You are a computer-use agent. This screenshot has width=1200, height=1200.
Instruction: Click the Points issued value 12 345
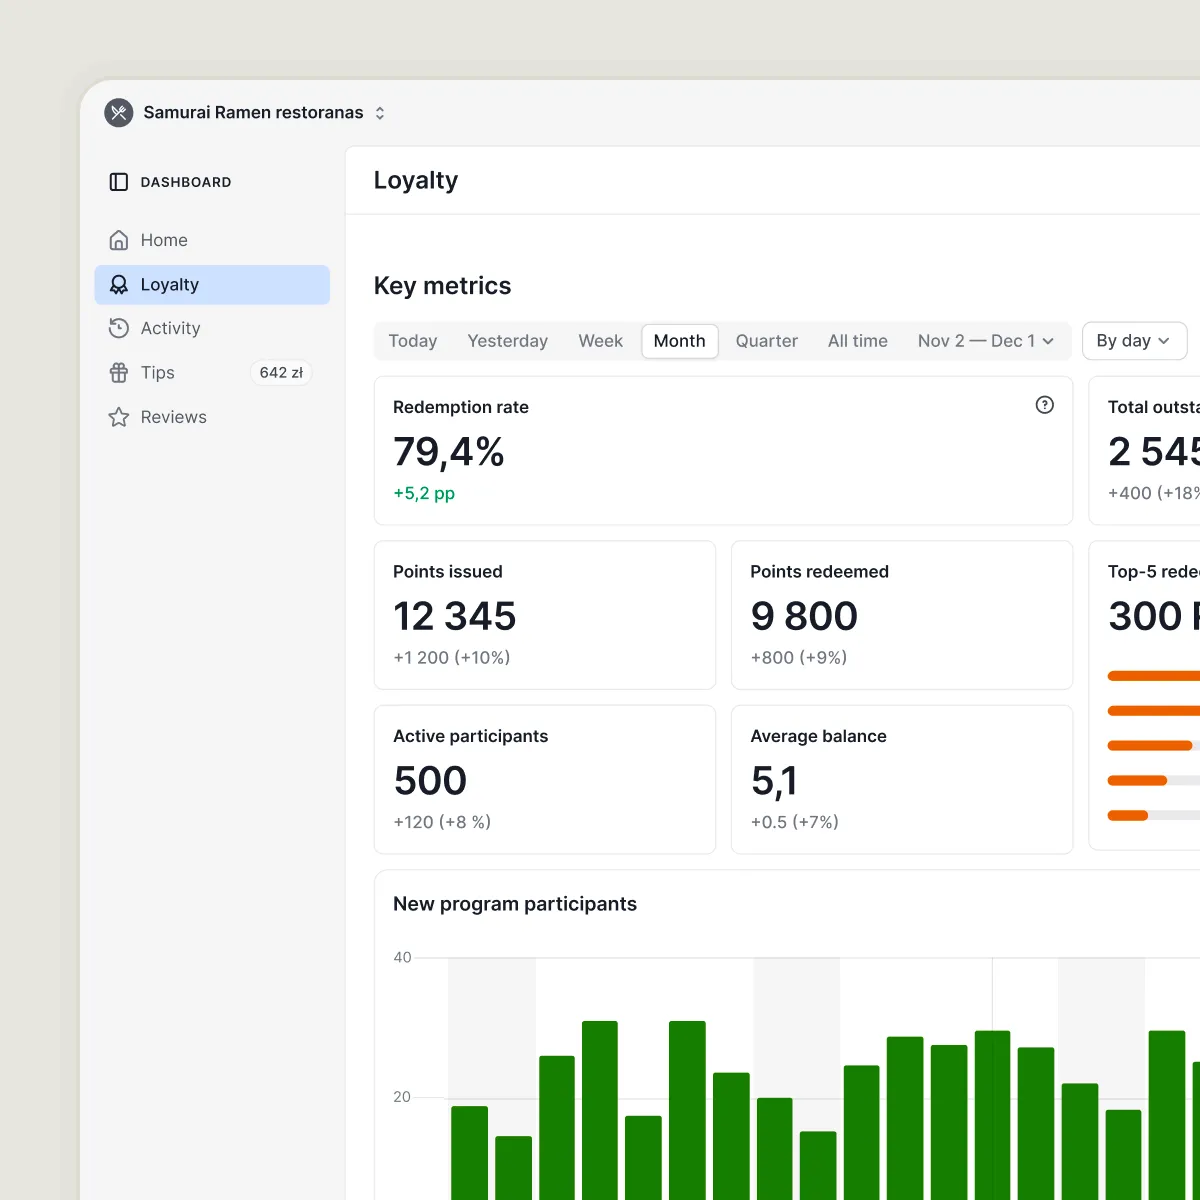point(455,616)
